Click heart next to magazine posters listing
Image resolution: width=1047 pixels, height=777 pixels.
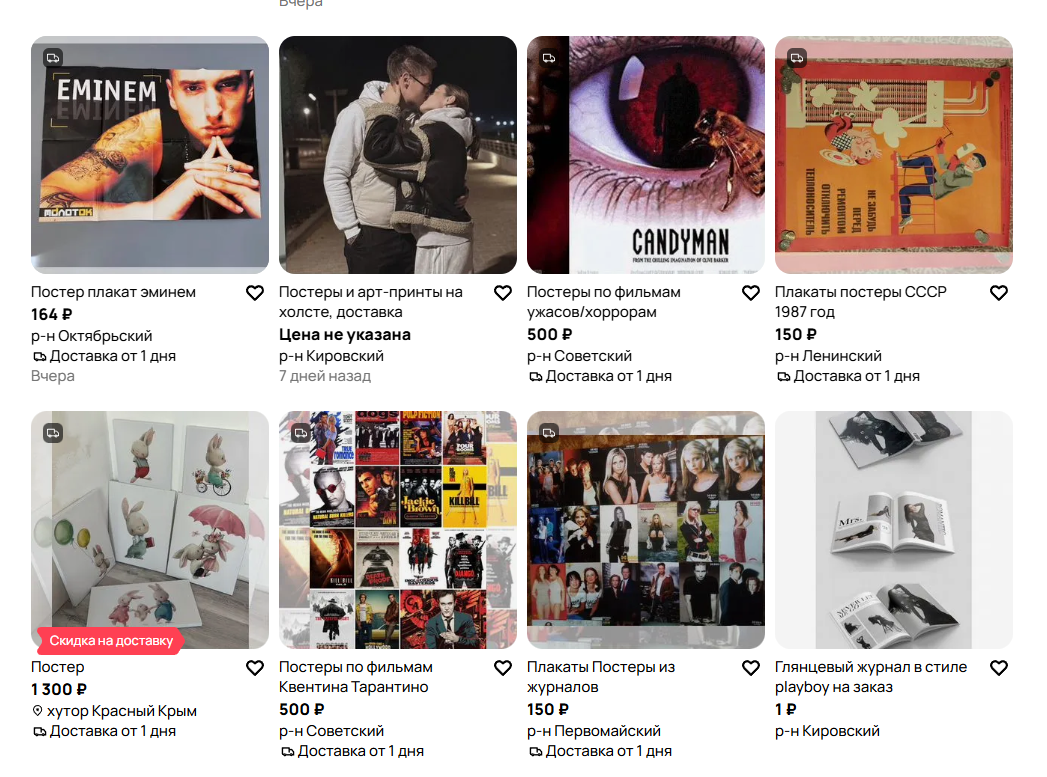[751, 668]
